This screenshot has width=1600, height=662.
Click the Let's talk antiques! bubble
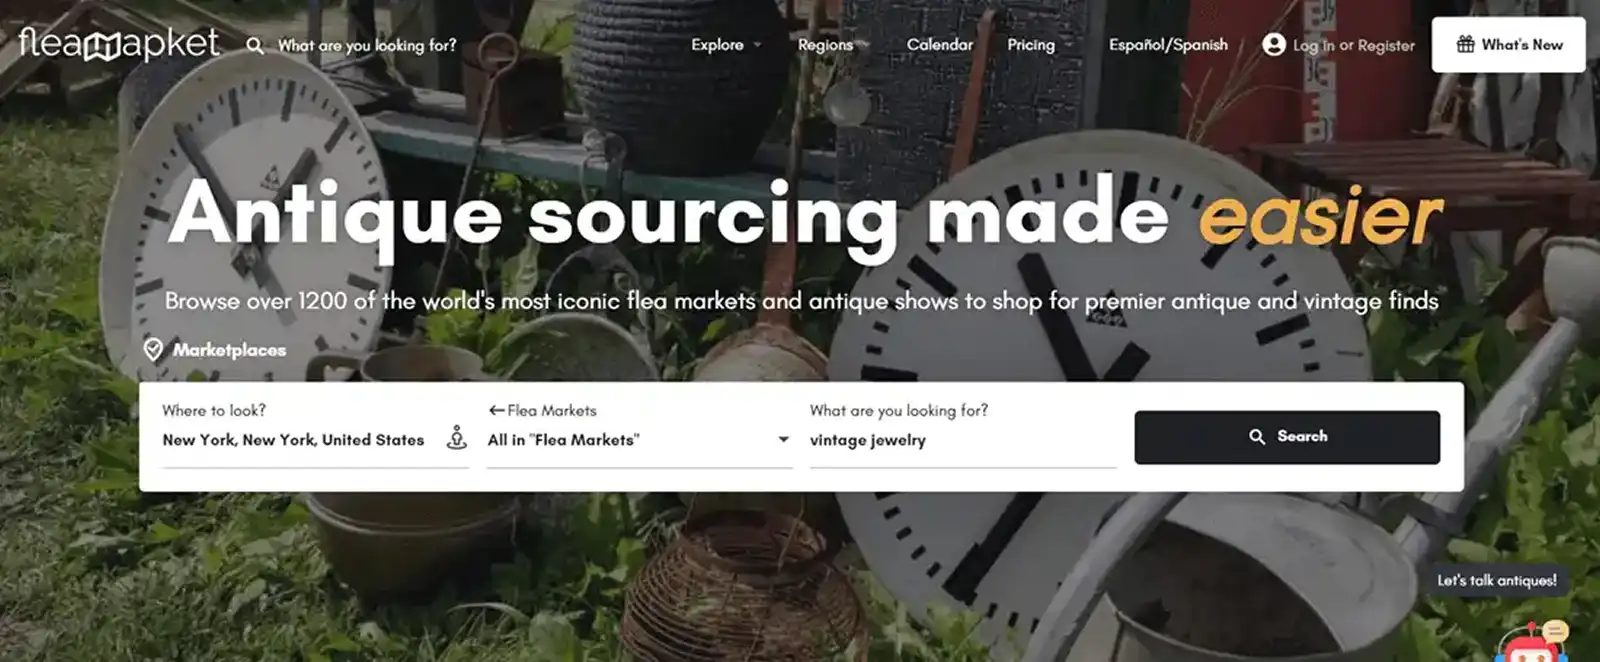[1496, 580]
